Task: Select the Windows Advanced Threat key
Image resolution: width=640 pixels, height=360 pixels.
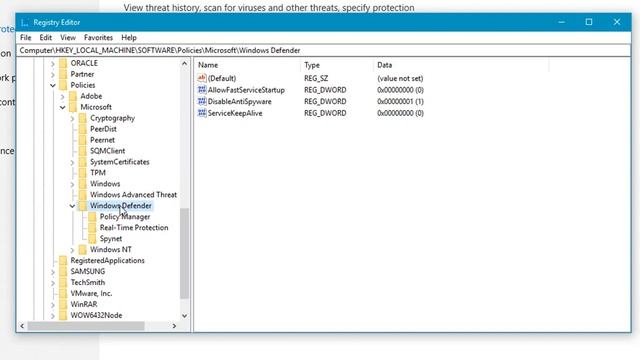Action: [x=133, y=195]
